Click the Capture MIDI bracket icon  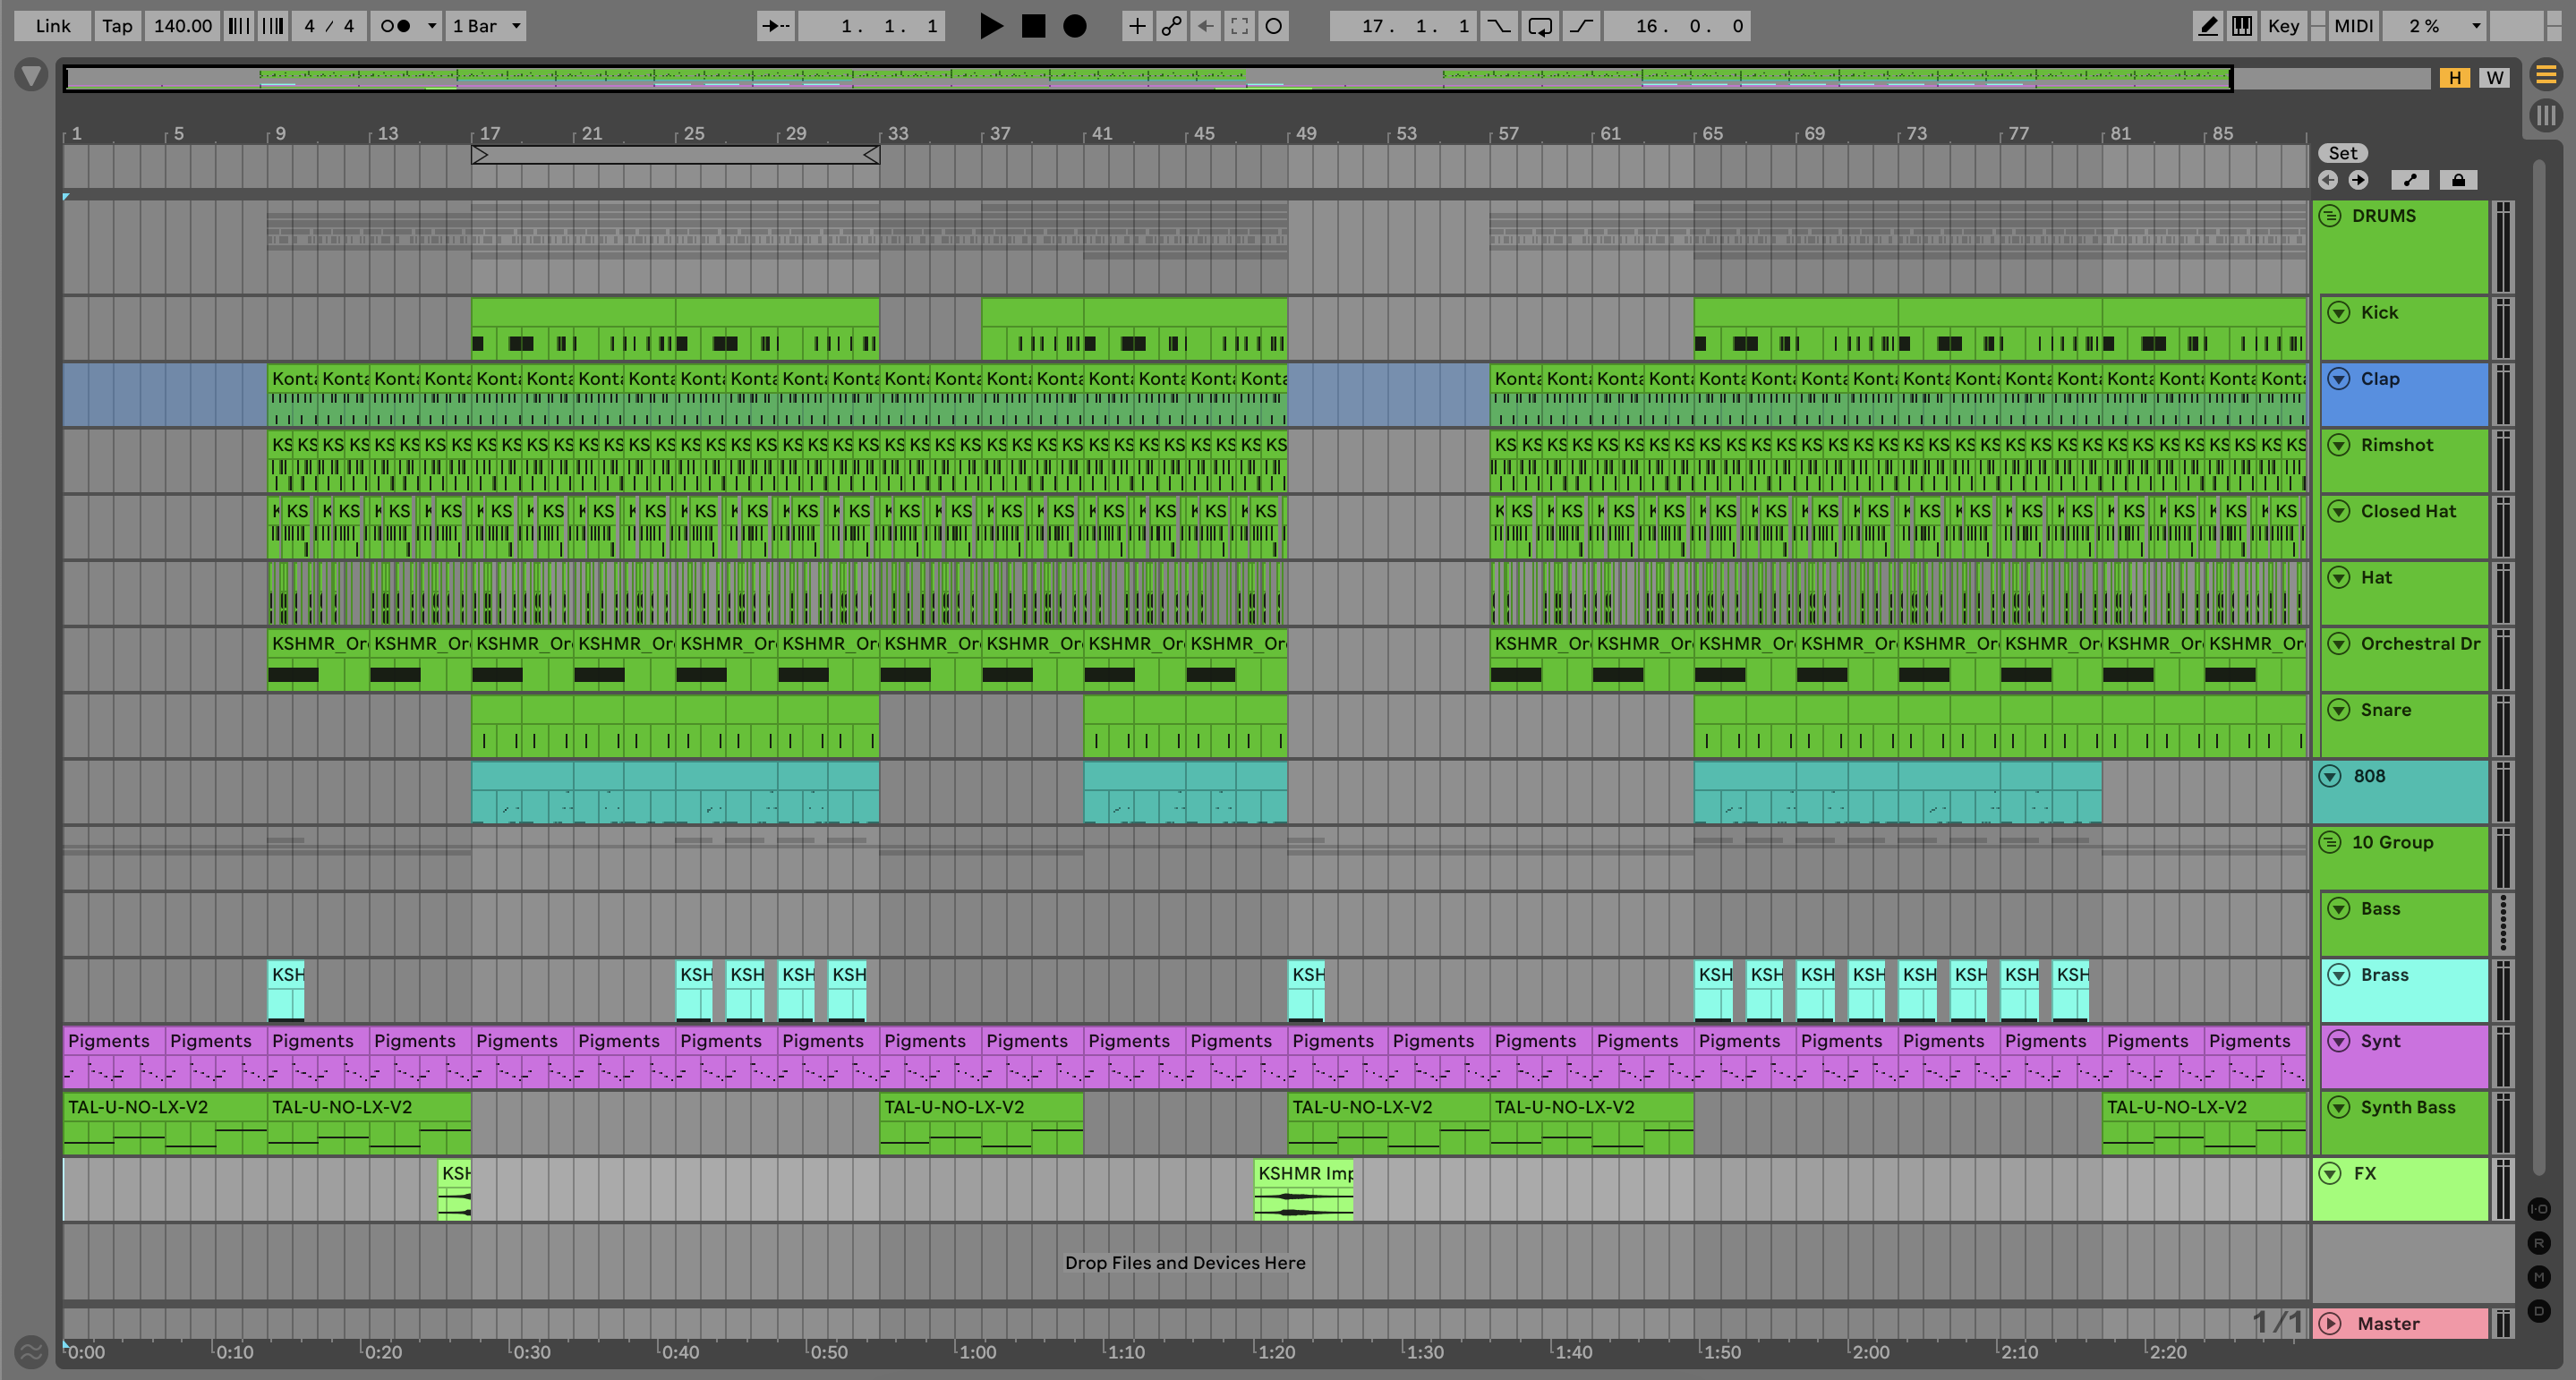pos(1239,26)
